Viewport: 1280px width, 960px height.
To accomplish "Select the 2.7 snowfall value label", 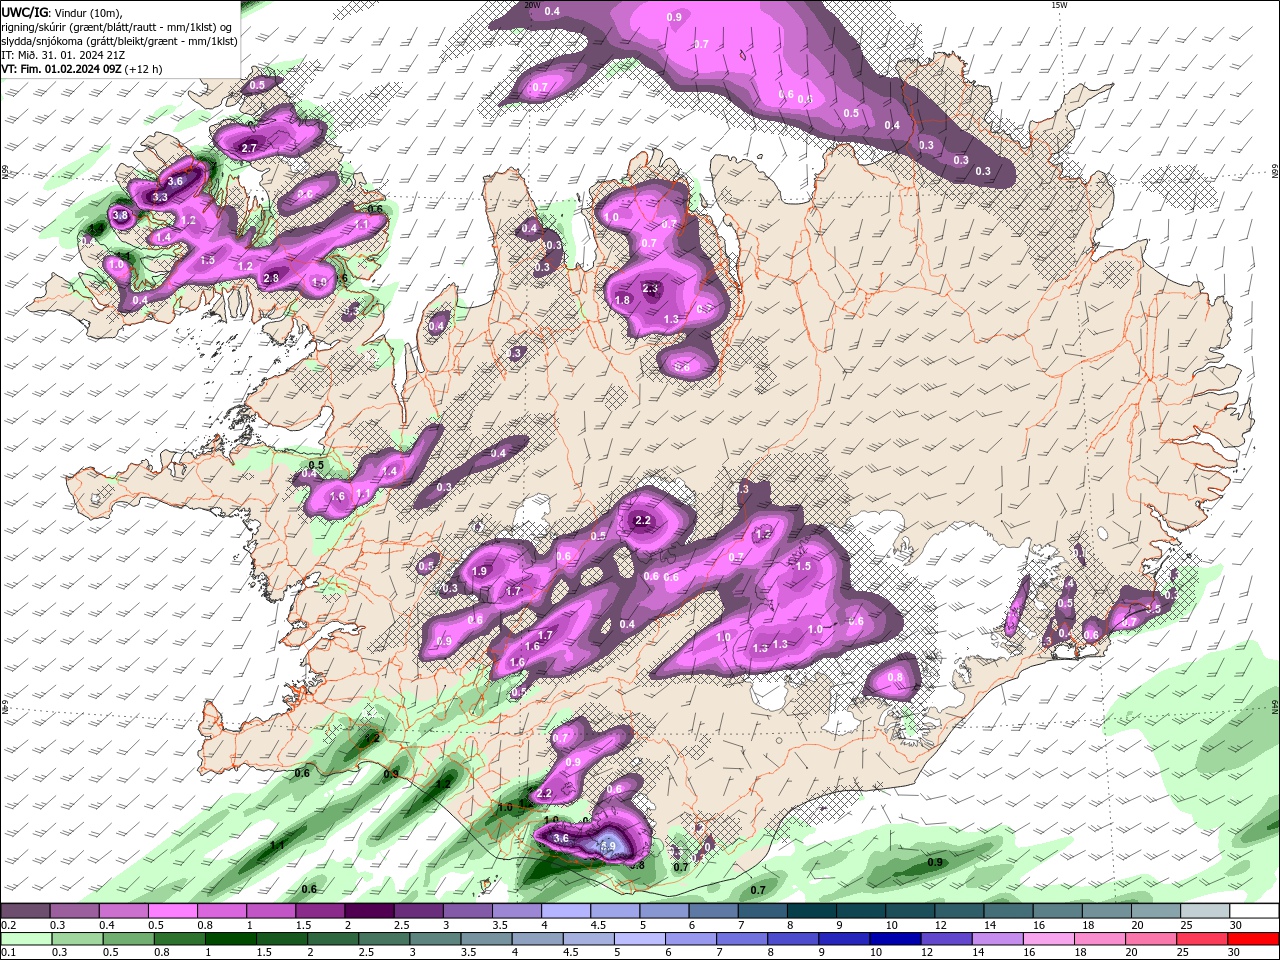I will [250, 148].
